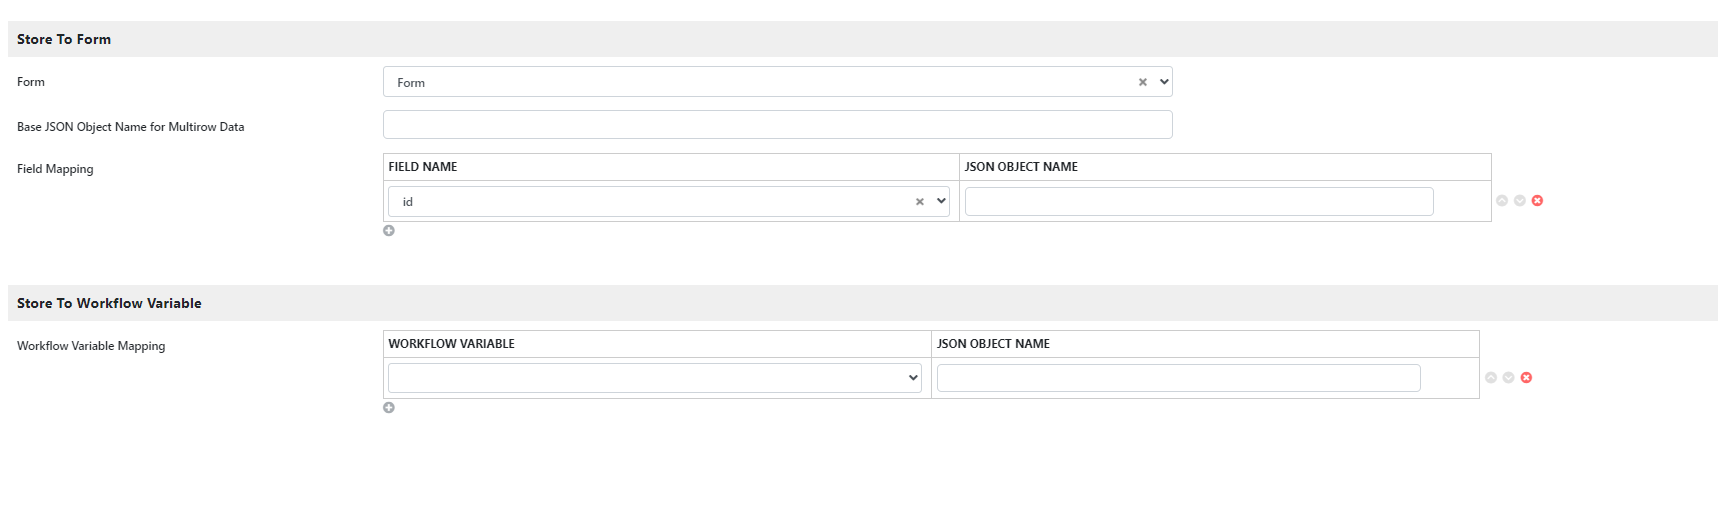Add a new Field Mapping row
Image resolution: width=1718 pixels, height=521 pixels.
tap(389, 231)
